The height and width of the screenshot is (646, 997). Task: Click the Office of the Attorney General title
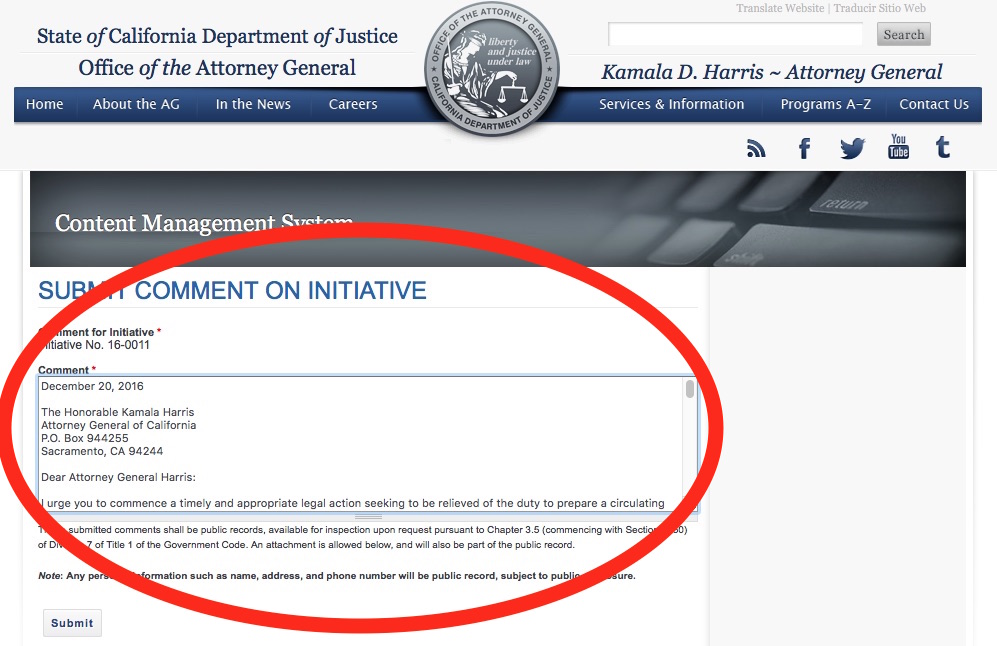pyautogui.click(x=217, y=68)
